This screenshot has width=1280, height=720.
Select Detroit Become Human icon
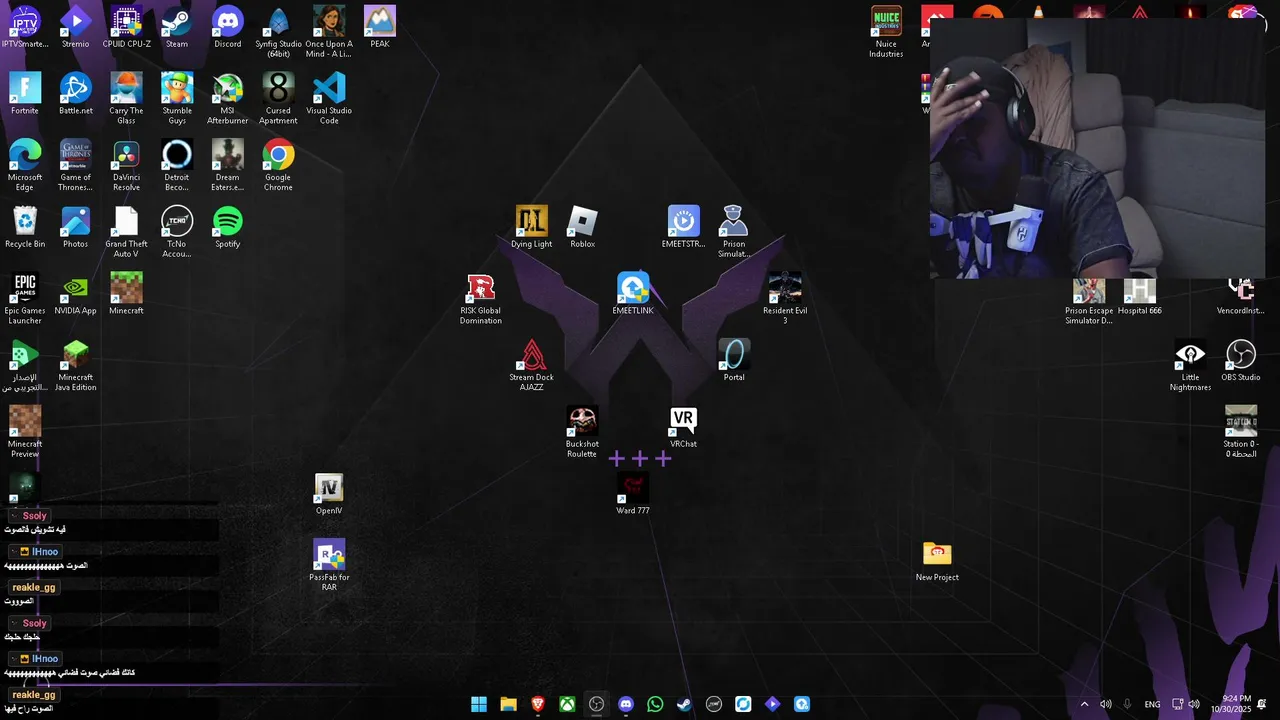[x=177, y=166]
